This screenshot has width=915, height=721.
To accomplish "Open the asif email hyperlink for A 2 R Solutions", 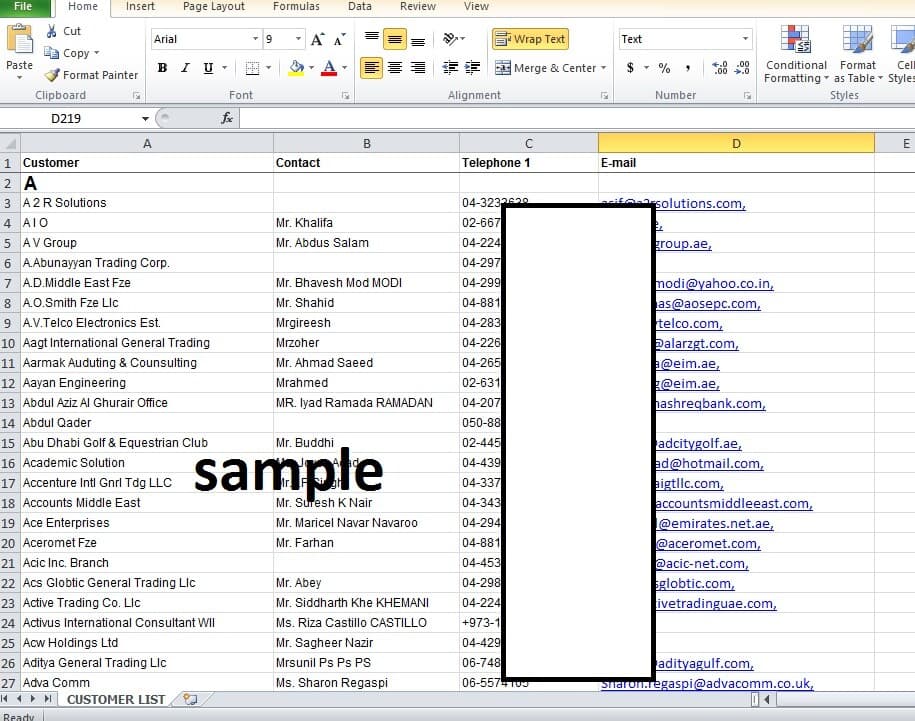I will (x=690, y=202).
